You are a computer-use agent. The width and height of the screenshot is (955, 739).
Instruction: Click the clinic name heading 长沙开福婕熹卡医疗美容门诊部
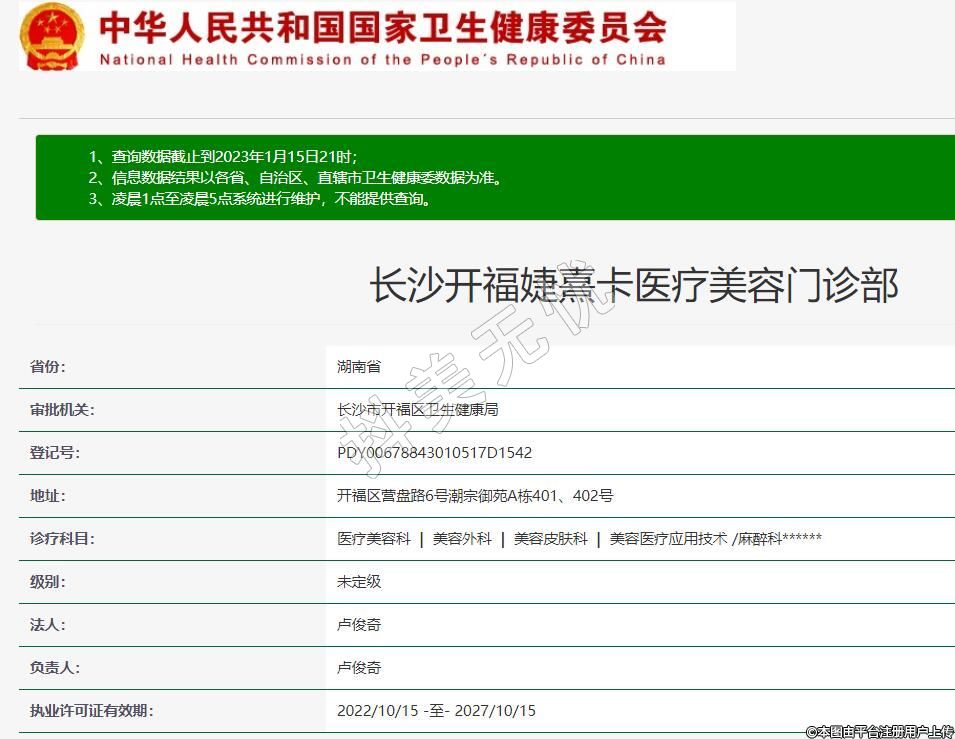click(634, 286)
